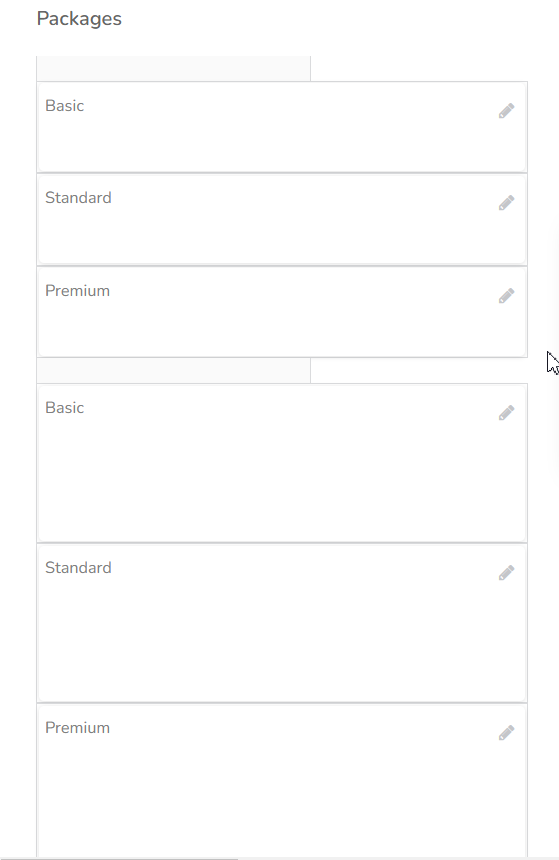Click pencil icon on the upper Standard package
559x860 pixels.
(x=506, y=203)
